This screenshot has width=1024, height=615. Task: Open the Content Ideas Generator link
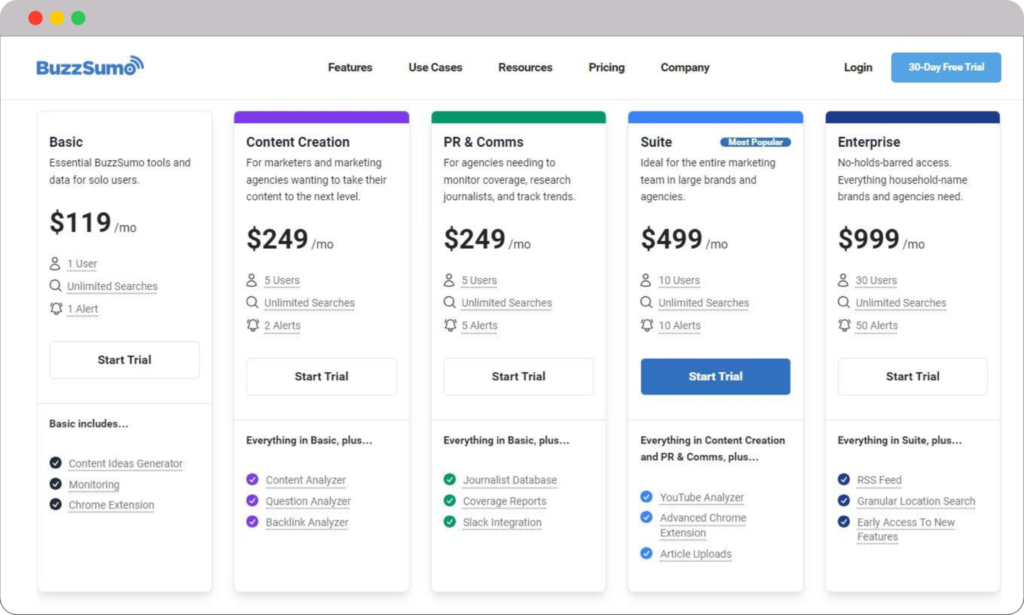click(x=125, y=464)
